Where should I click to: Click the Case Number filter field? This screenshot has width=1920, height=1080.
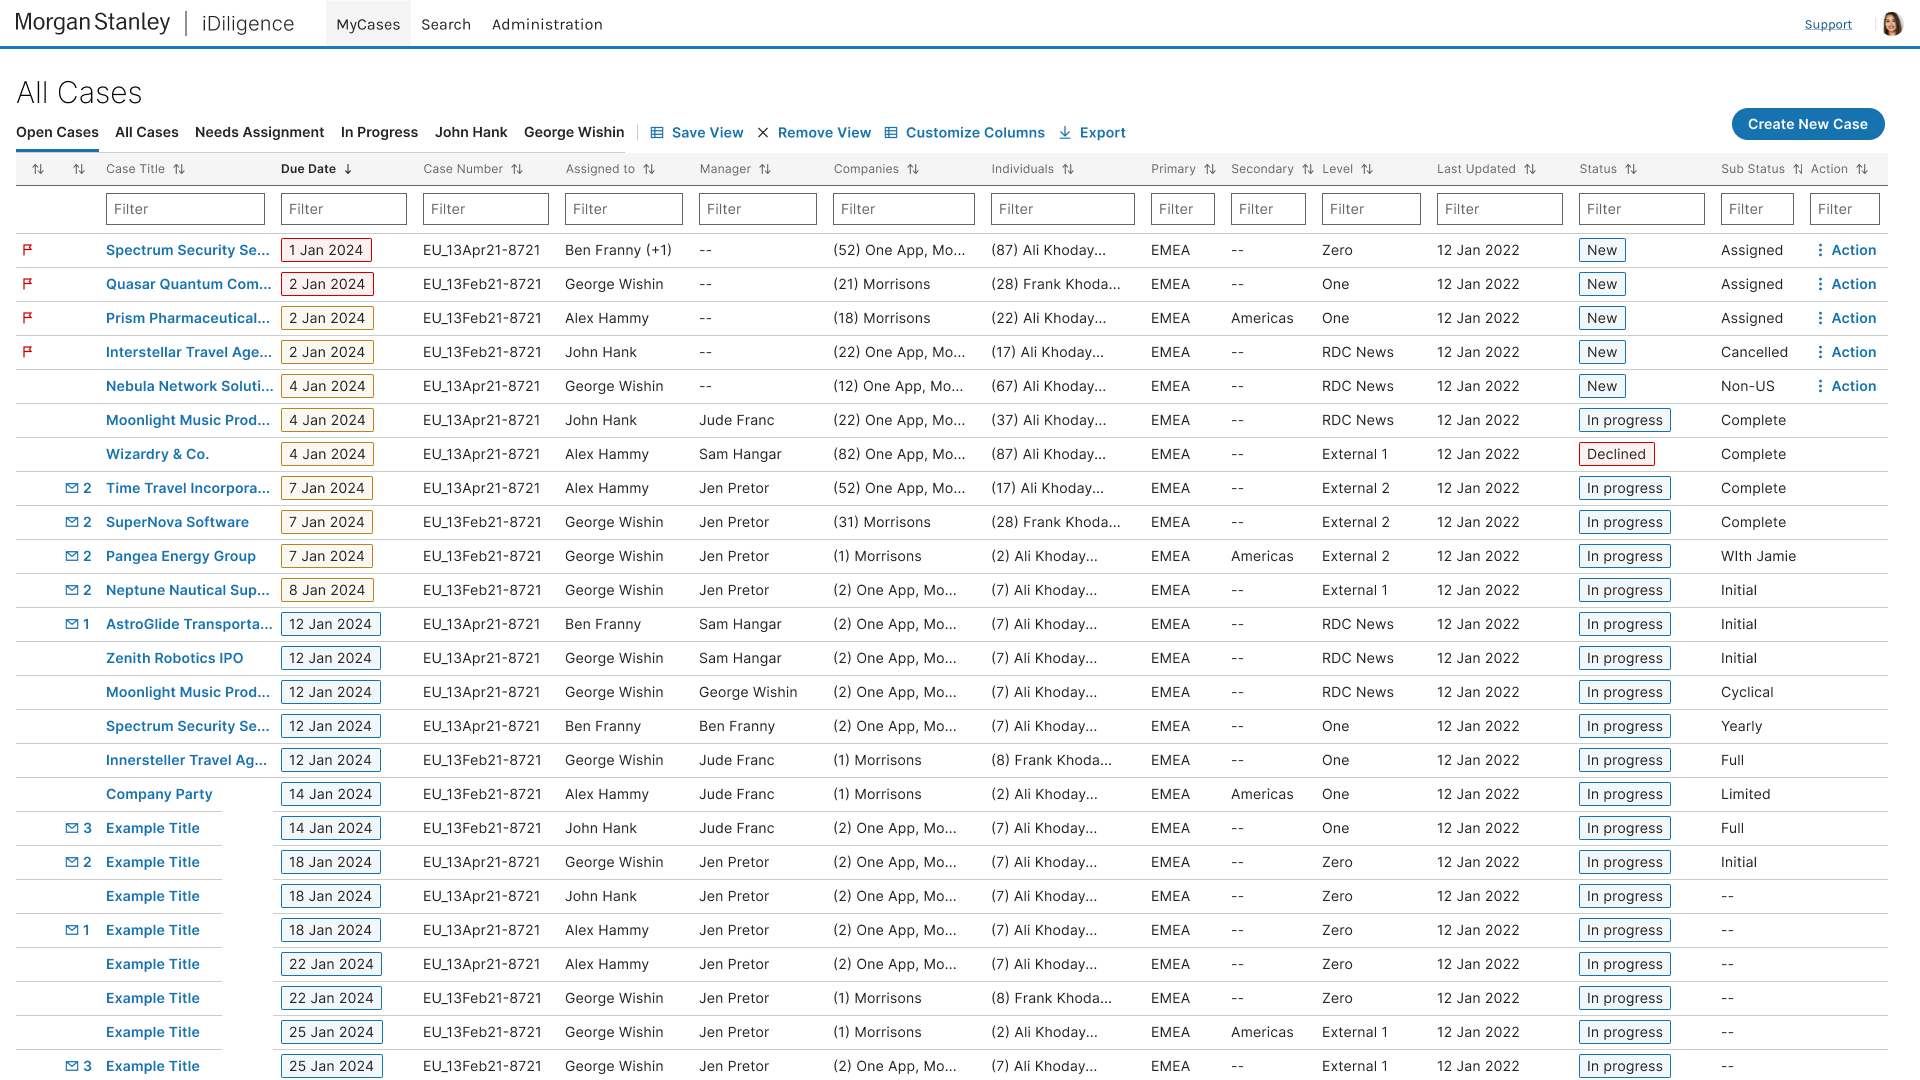point(485,209)
